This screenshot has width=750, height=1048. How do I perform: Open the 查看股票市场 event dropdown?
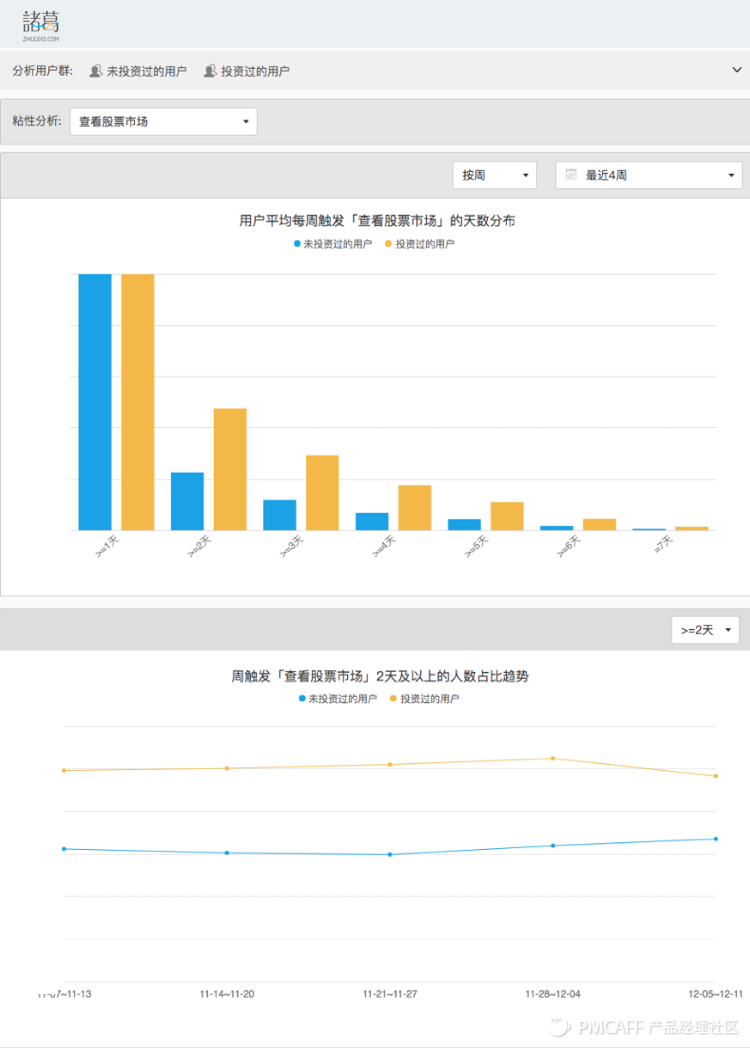coord(164,122)
